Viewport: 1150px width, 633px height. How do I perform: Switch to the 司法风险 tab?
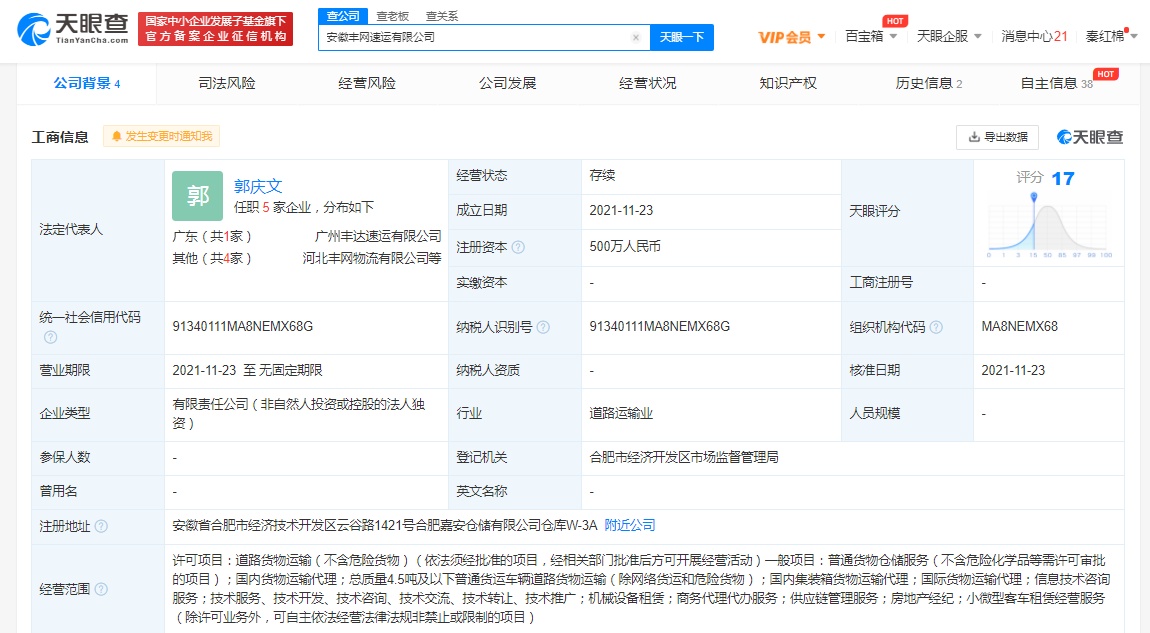tap(227, 84)
